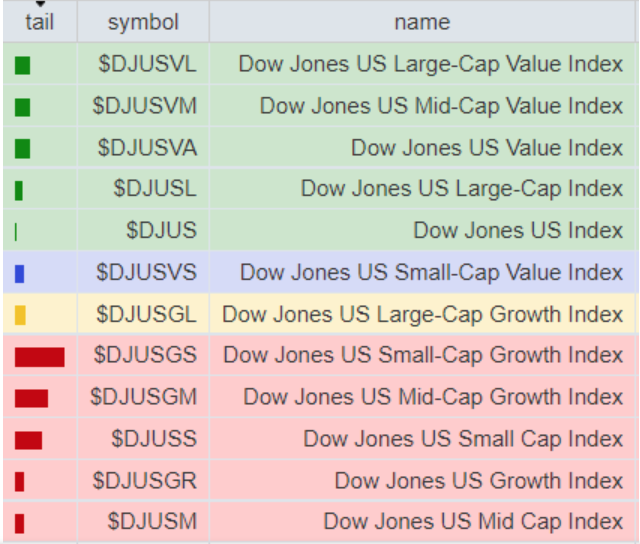The width and height of the screenshot is (640, 544).
Task: Click the blue tail bar for $DJUSVS
Action: coord(19,274)
